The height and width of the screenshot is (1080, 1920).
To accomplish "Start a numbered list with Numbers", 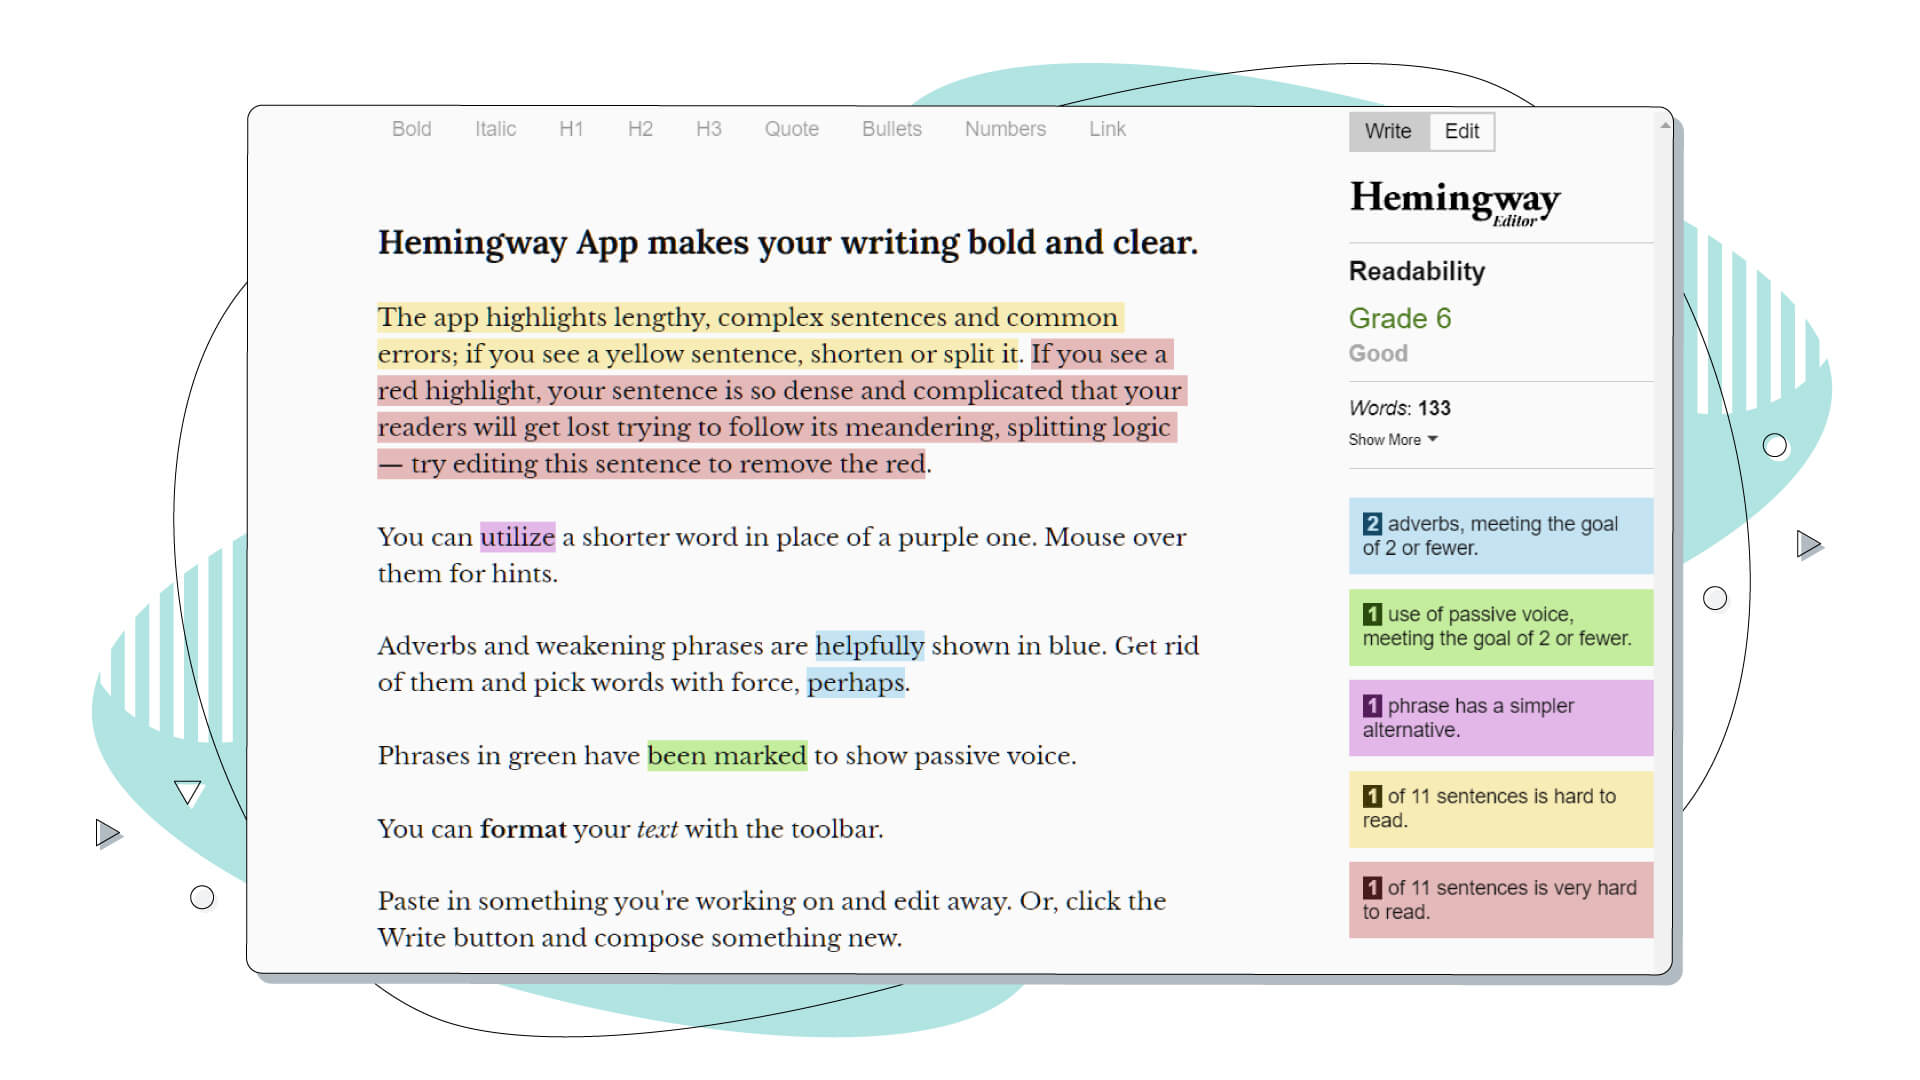I will coord(1004,129).
